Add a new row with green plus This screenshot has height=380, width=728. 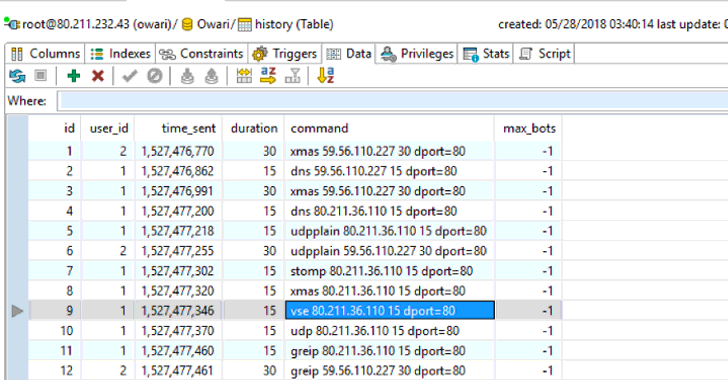[x=73, y=76]
